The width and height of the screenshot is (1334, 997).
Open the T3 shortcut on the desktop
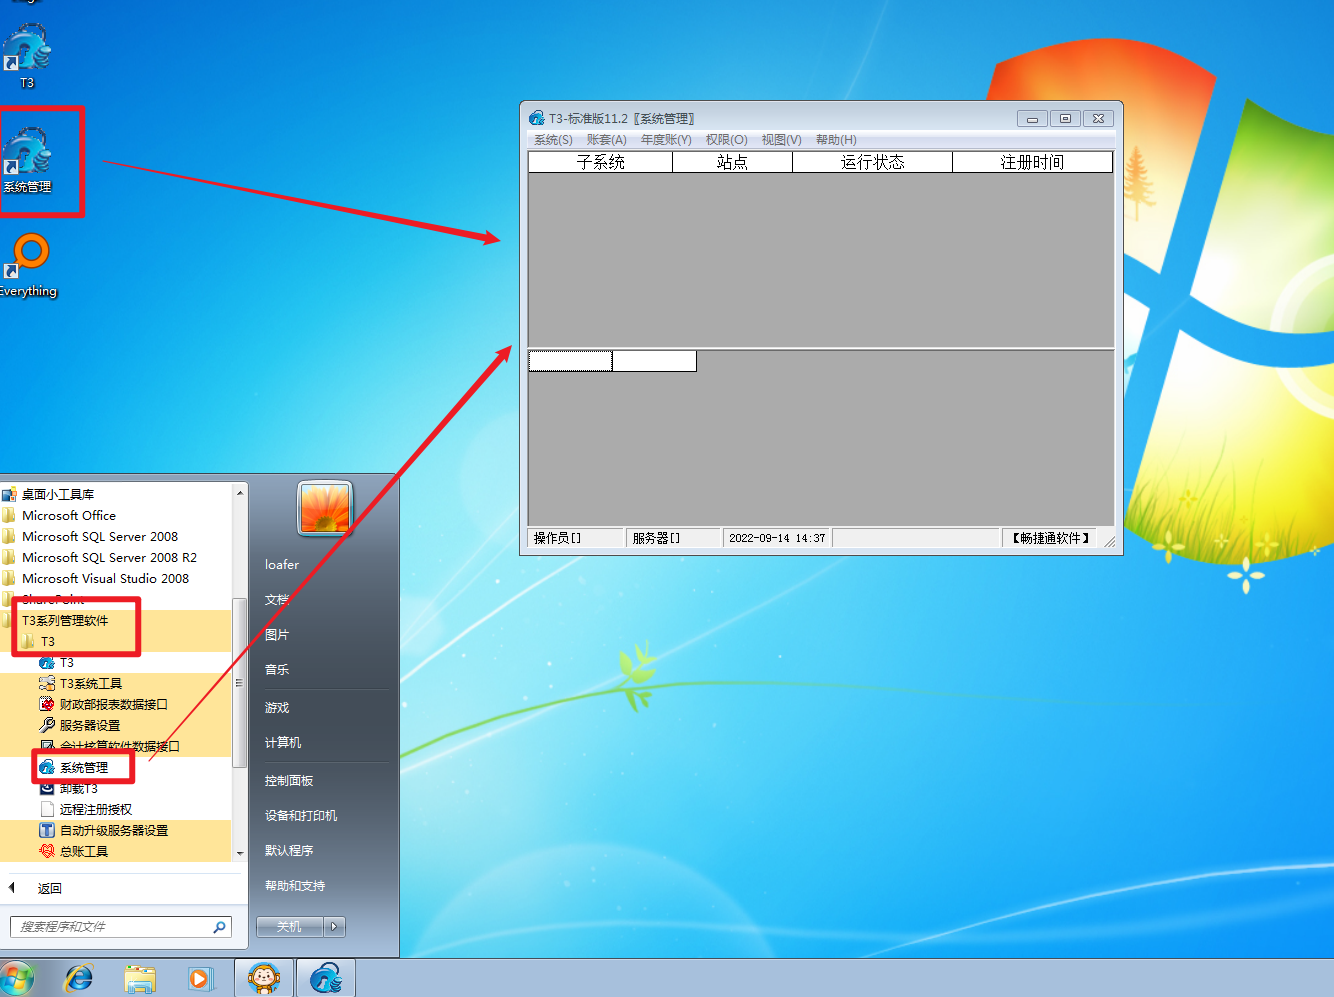click(x=27, y=55)
